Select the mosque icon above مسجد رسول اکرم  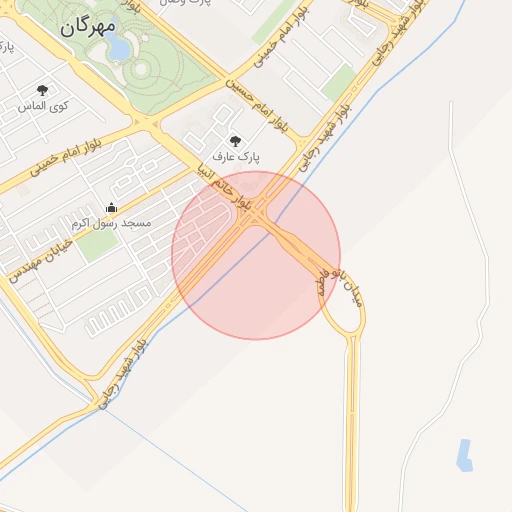pos(111,207)
